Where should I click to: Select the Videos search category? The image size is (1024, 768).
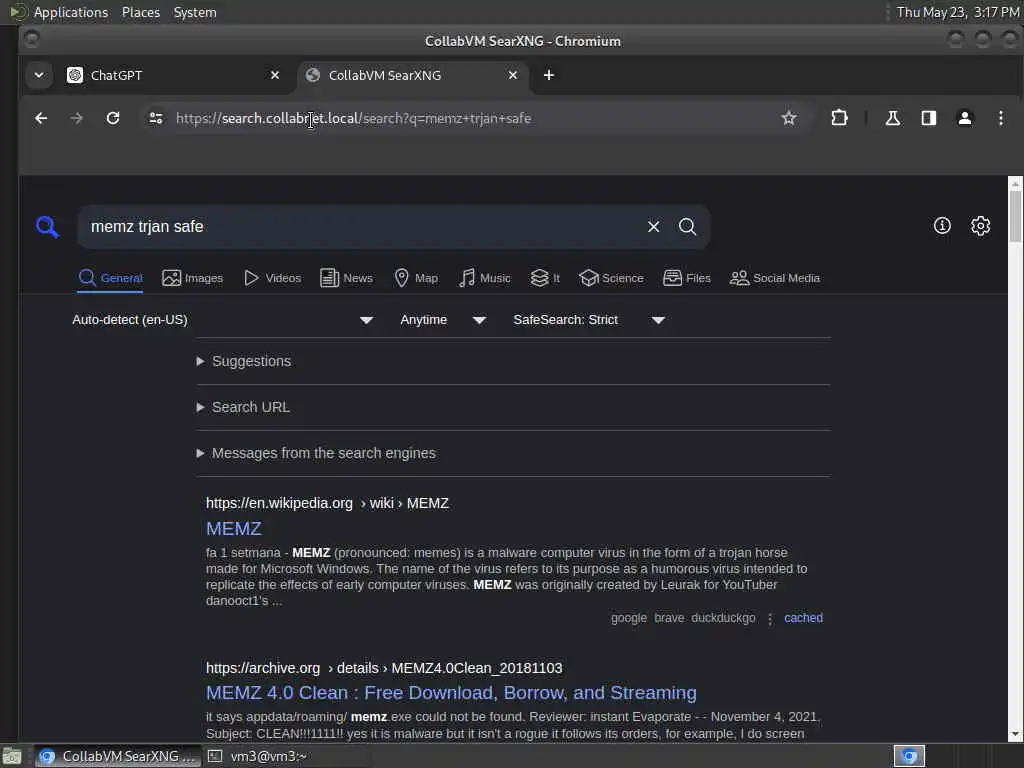coord(272,278)
